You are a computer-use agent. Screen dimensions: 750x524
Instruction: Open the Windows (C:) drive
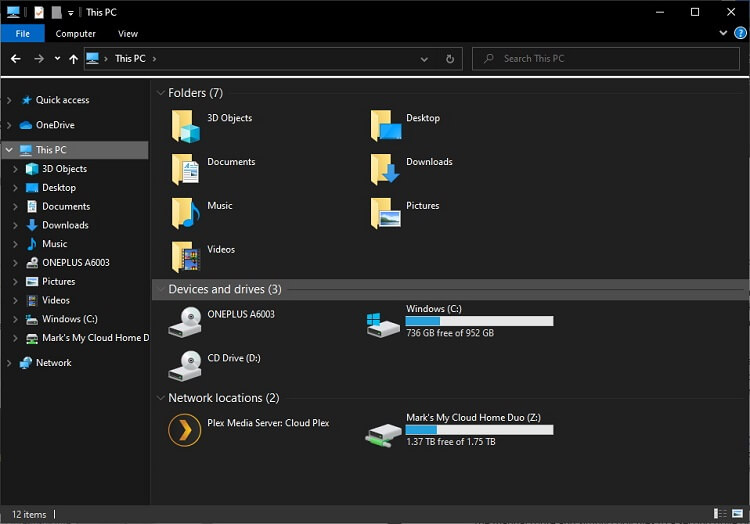pos(383,322)
